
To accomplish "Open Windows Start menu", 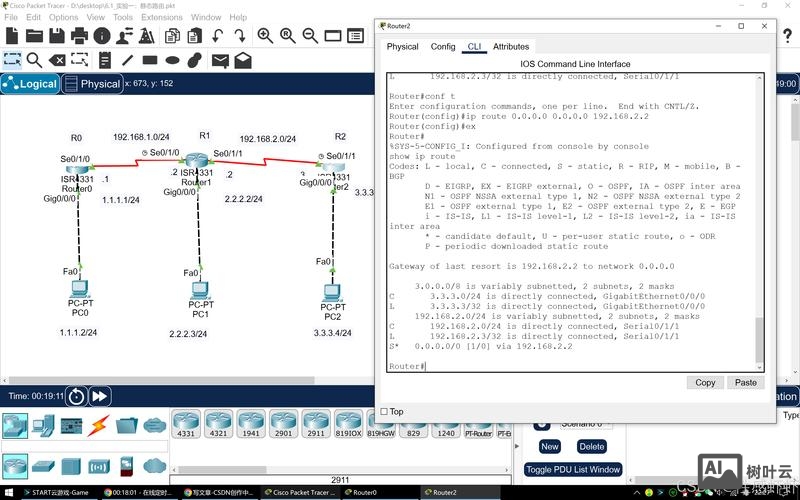I will [9, 492].
